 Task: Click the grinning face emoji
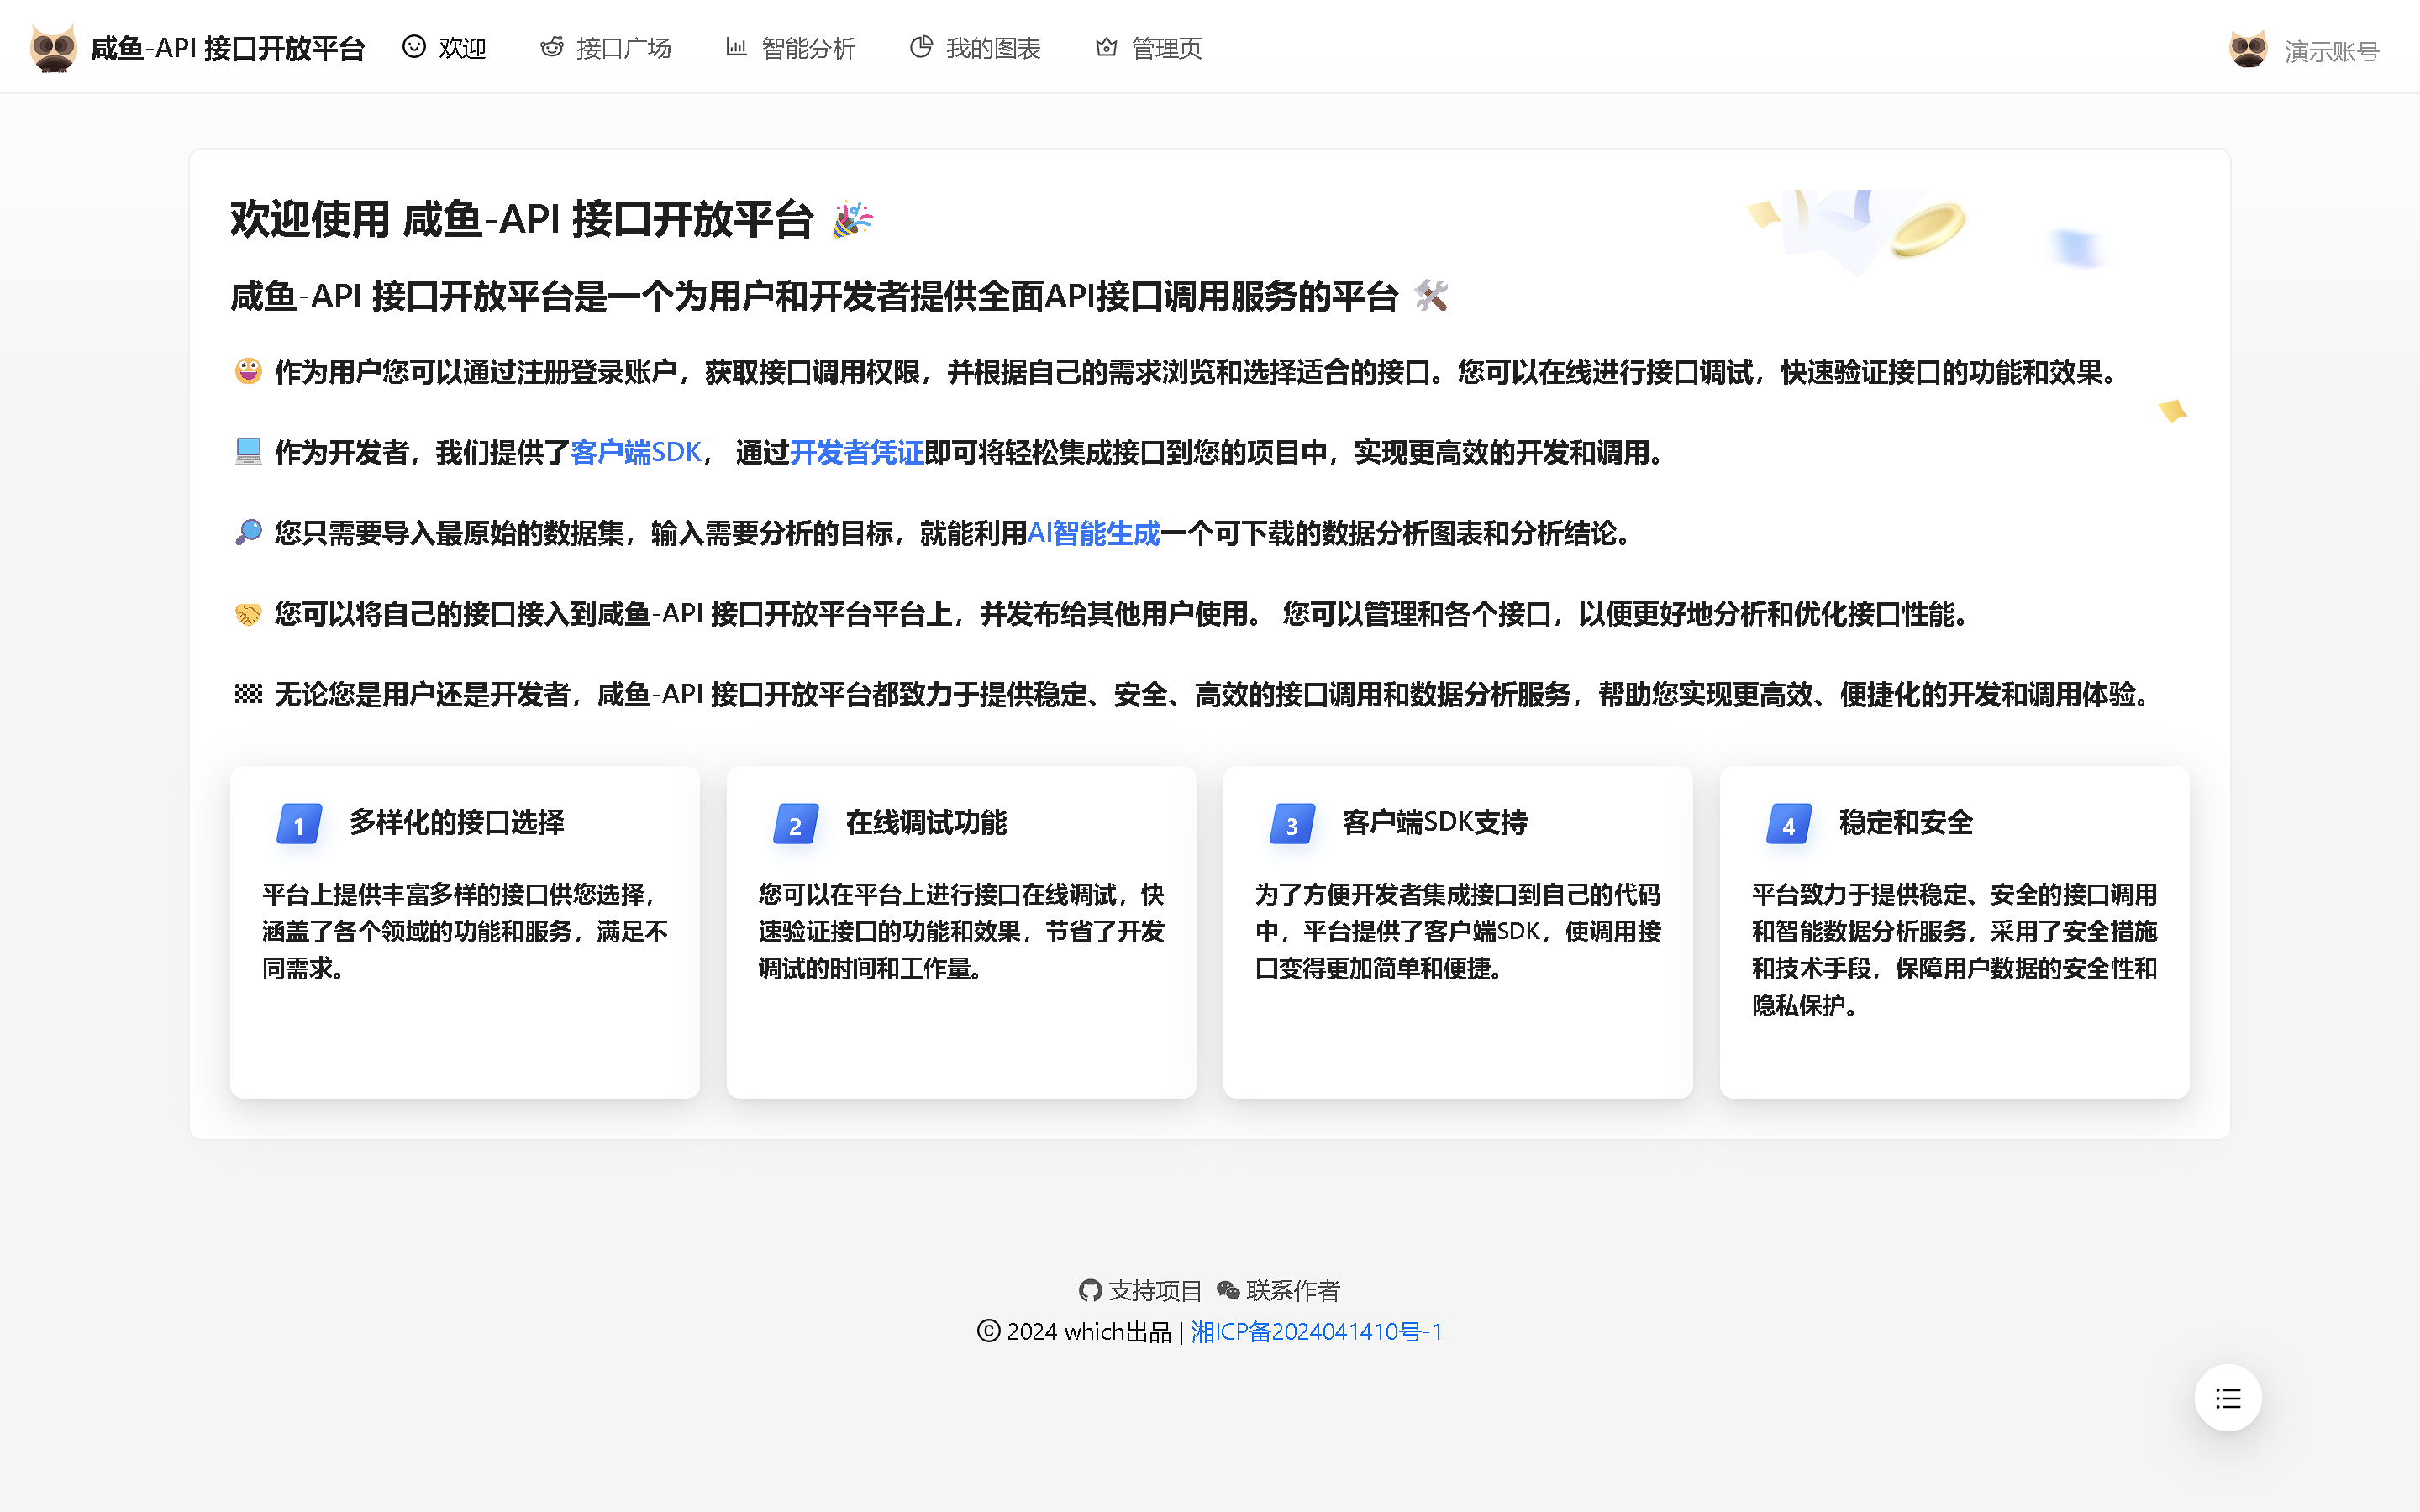tap(248, 371)
